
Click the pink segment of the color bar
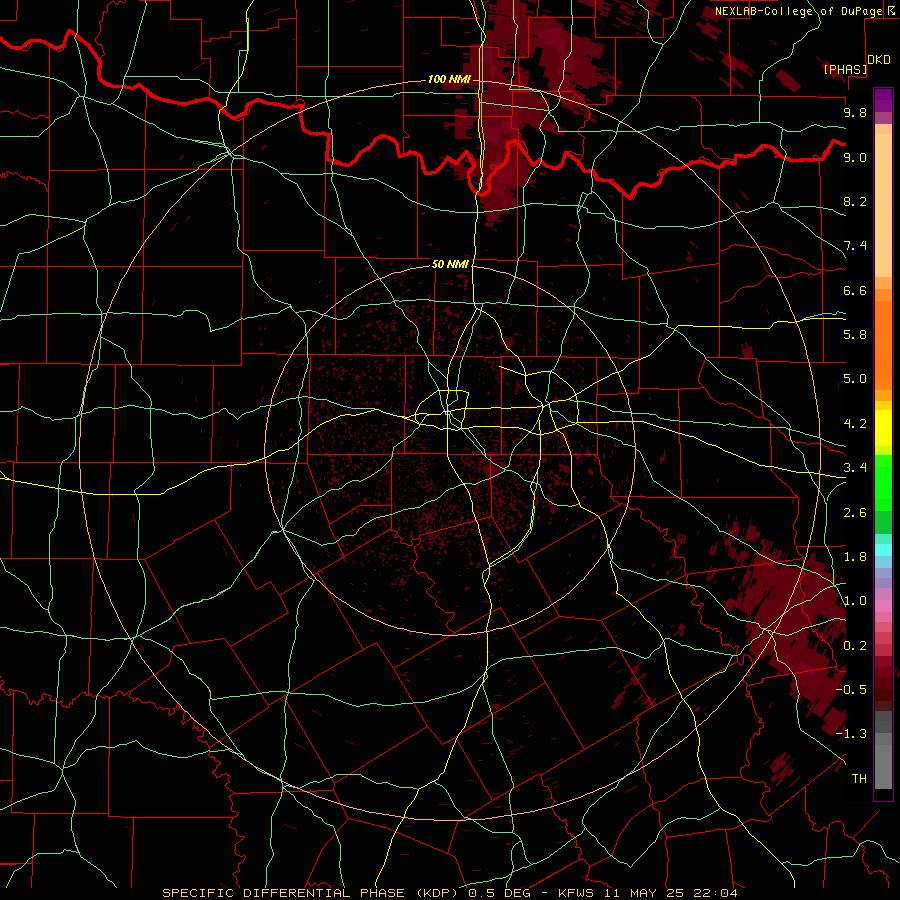pyautogui.click(x=883, y=606)
